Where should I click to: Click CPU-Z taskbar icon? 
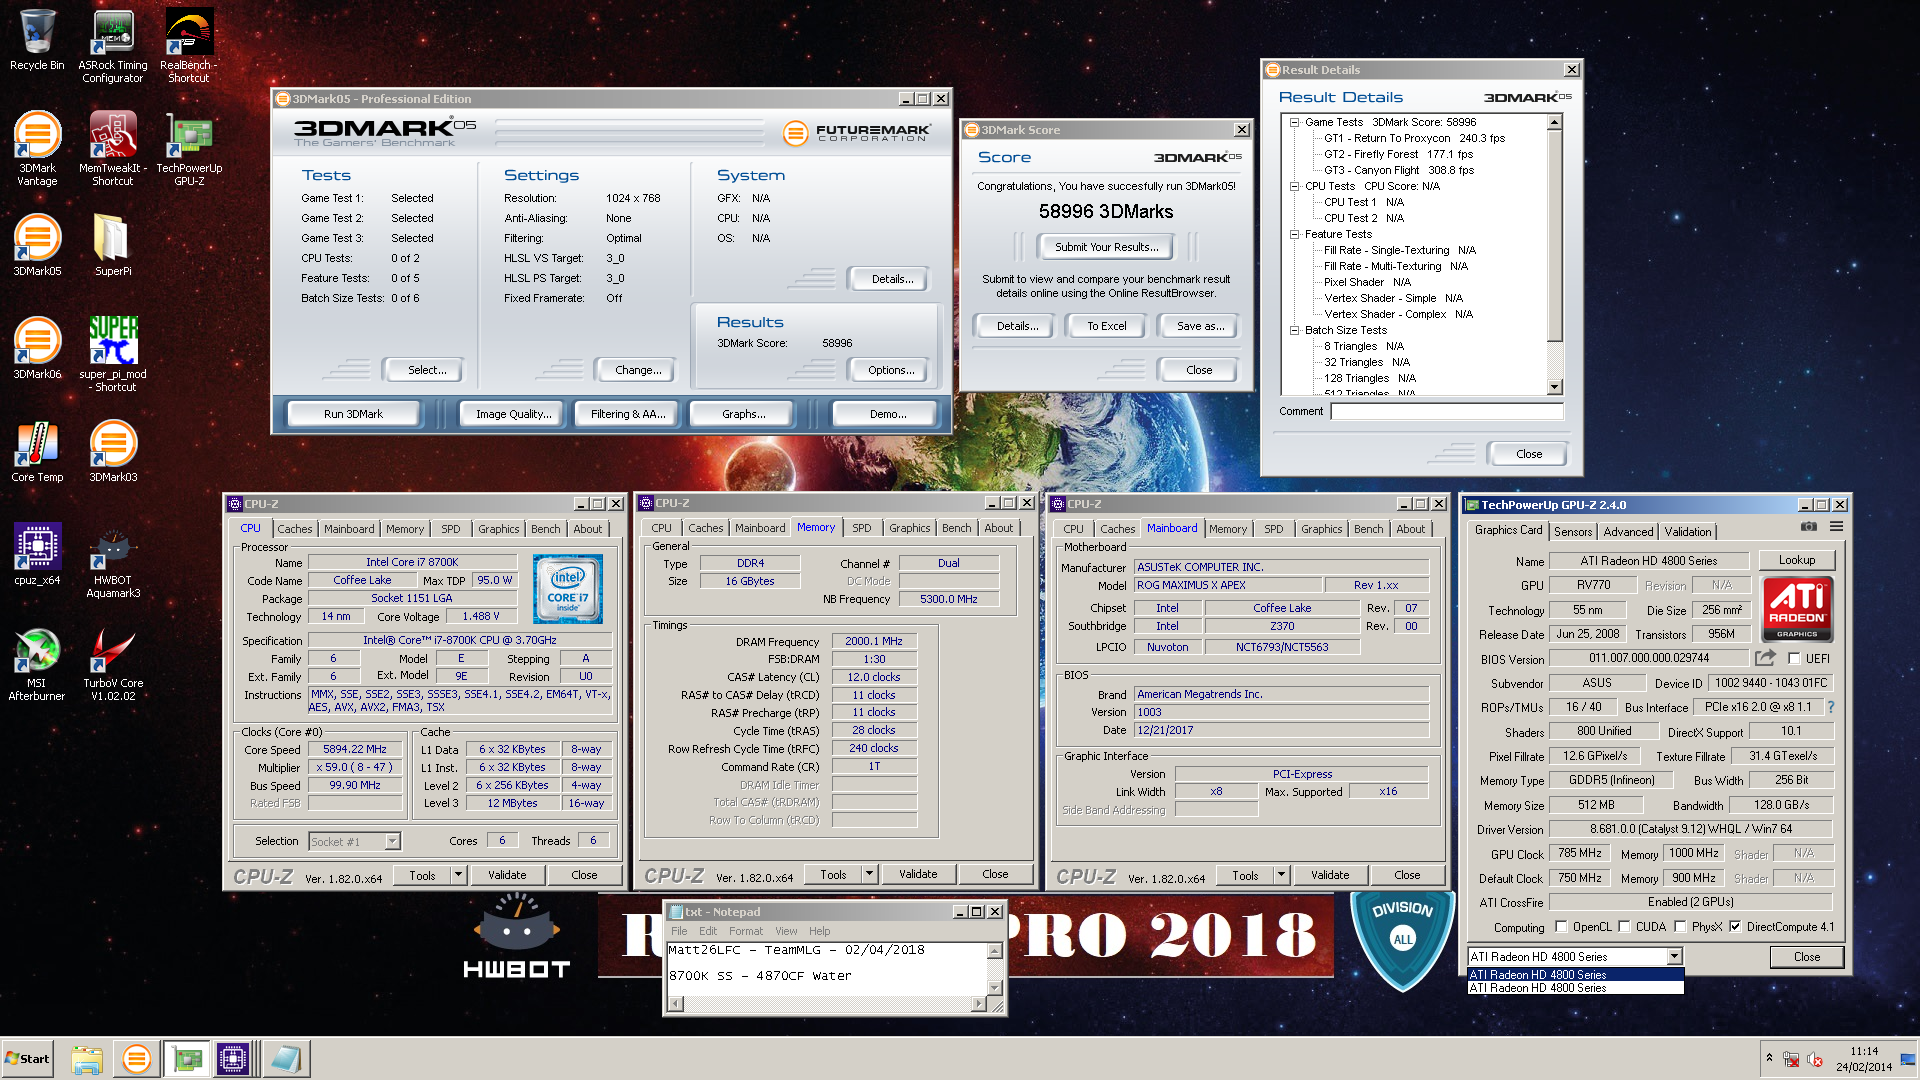click(232, 1059)
